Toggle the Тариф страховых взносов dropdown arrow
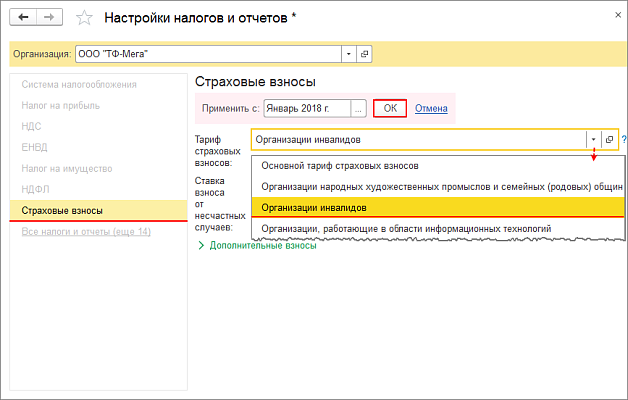 pyautogui.click(x=593, y=140)
